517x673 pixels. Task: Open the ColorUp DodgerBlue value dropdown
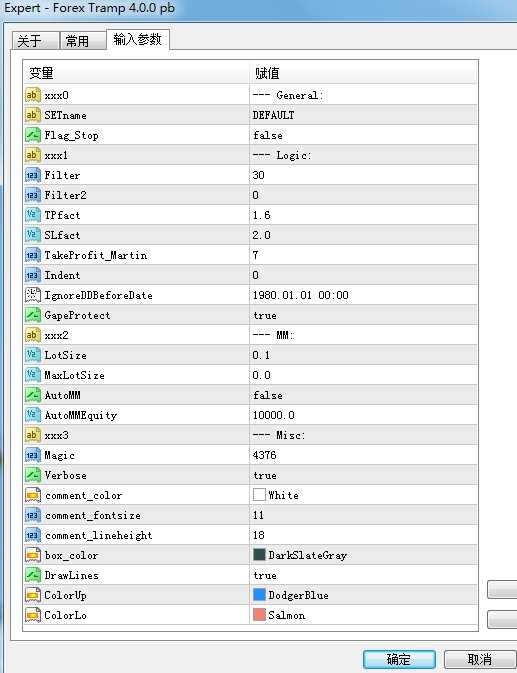(x=363, y=595)
